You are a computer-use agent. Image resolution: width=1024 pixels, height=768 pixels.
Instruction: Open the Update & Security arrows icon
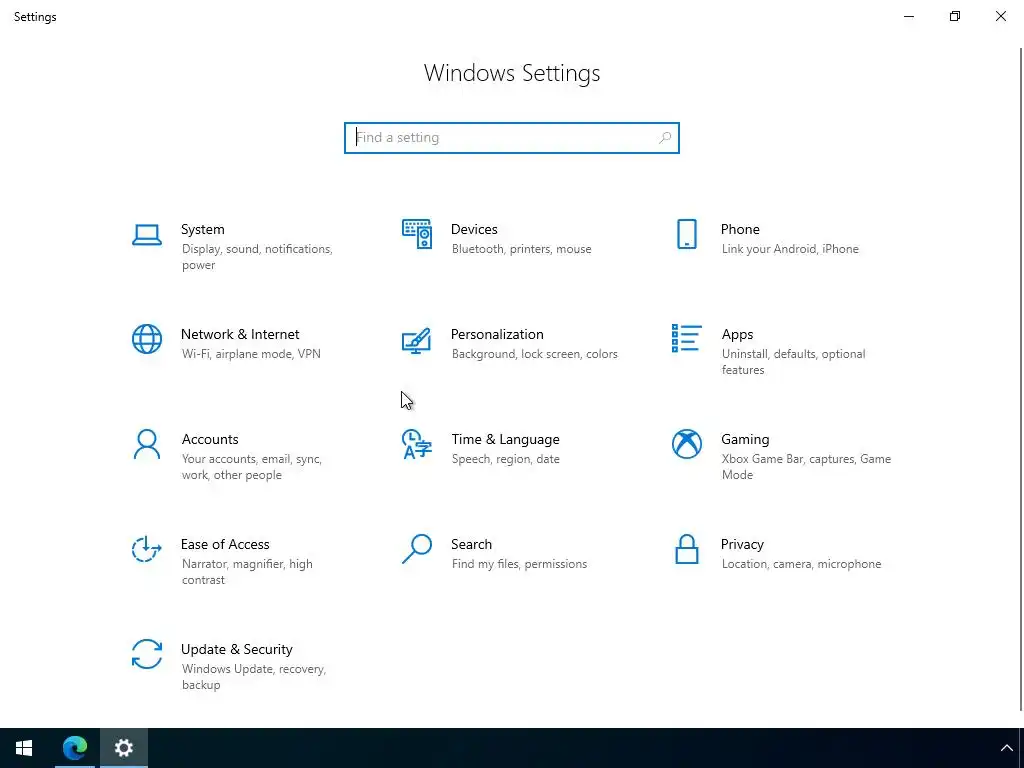pyautogui.click(x=146, y=654)
